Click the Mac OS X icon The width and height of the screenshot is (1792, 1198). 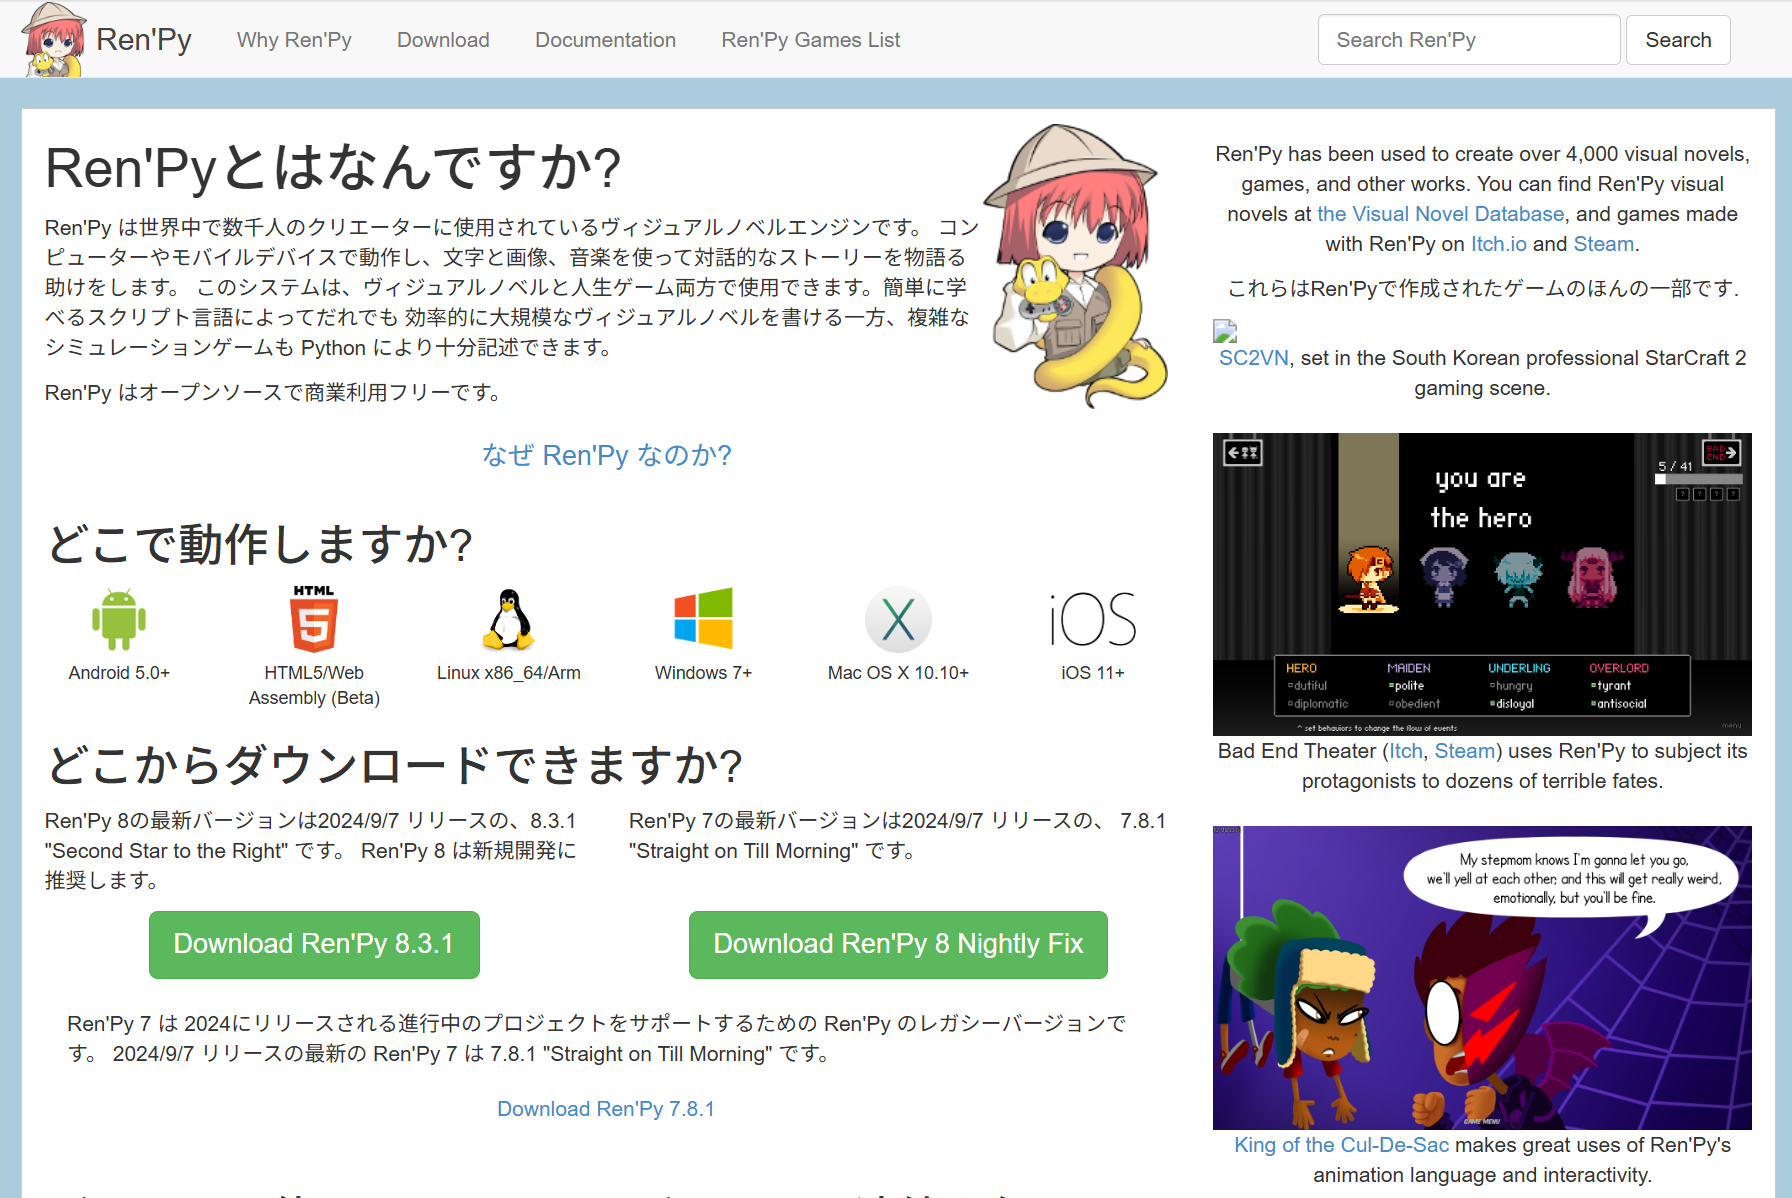898,620
